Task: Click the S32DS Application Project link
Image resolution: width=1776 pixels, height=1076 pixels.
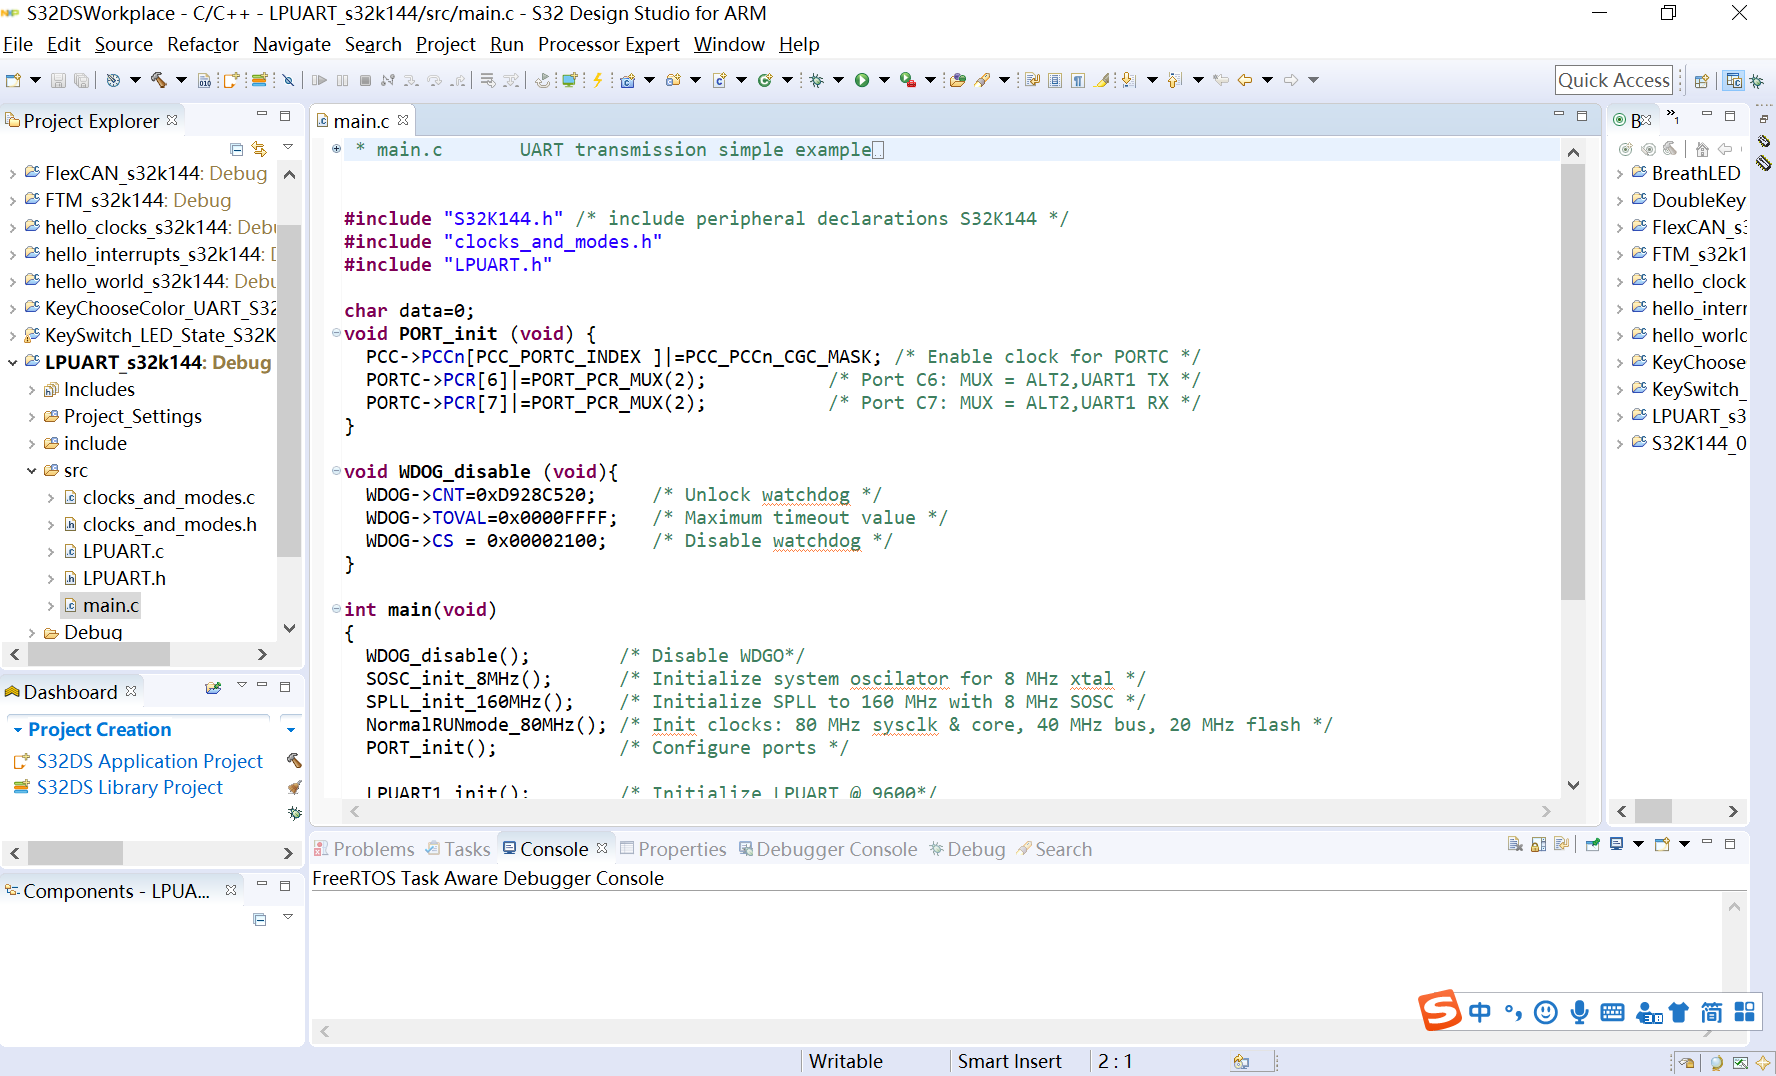Action: (x=149, y=761)
